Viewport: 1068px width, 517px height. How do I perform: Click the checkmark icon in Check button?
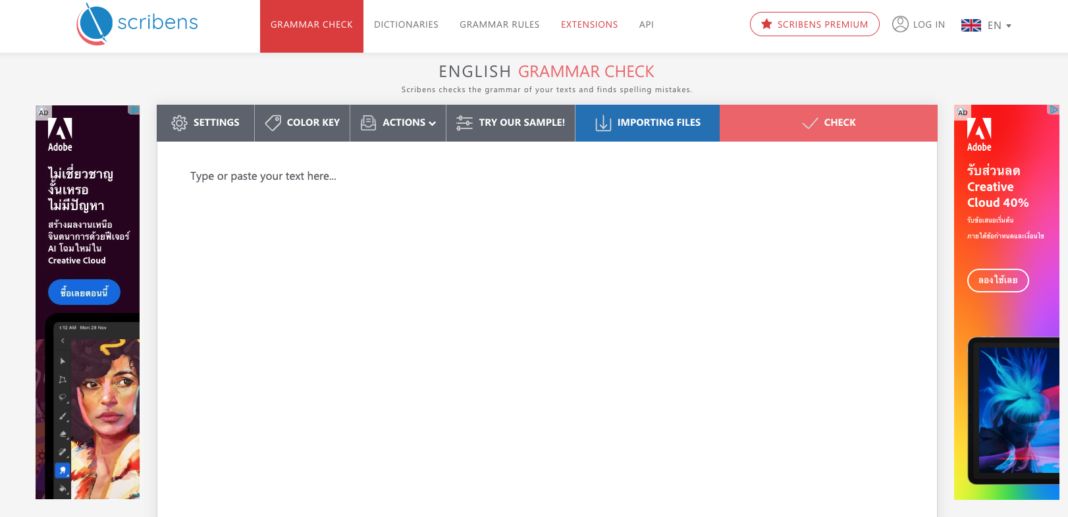810,123
